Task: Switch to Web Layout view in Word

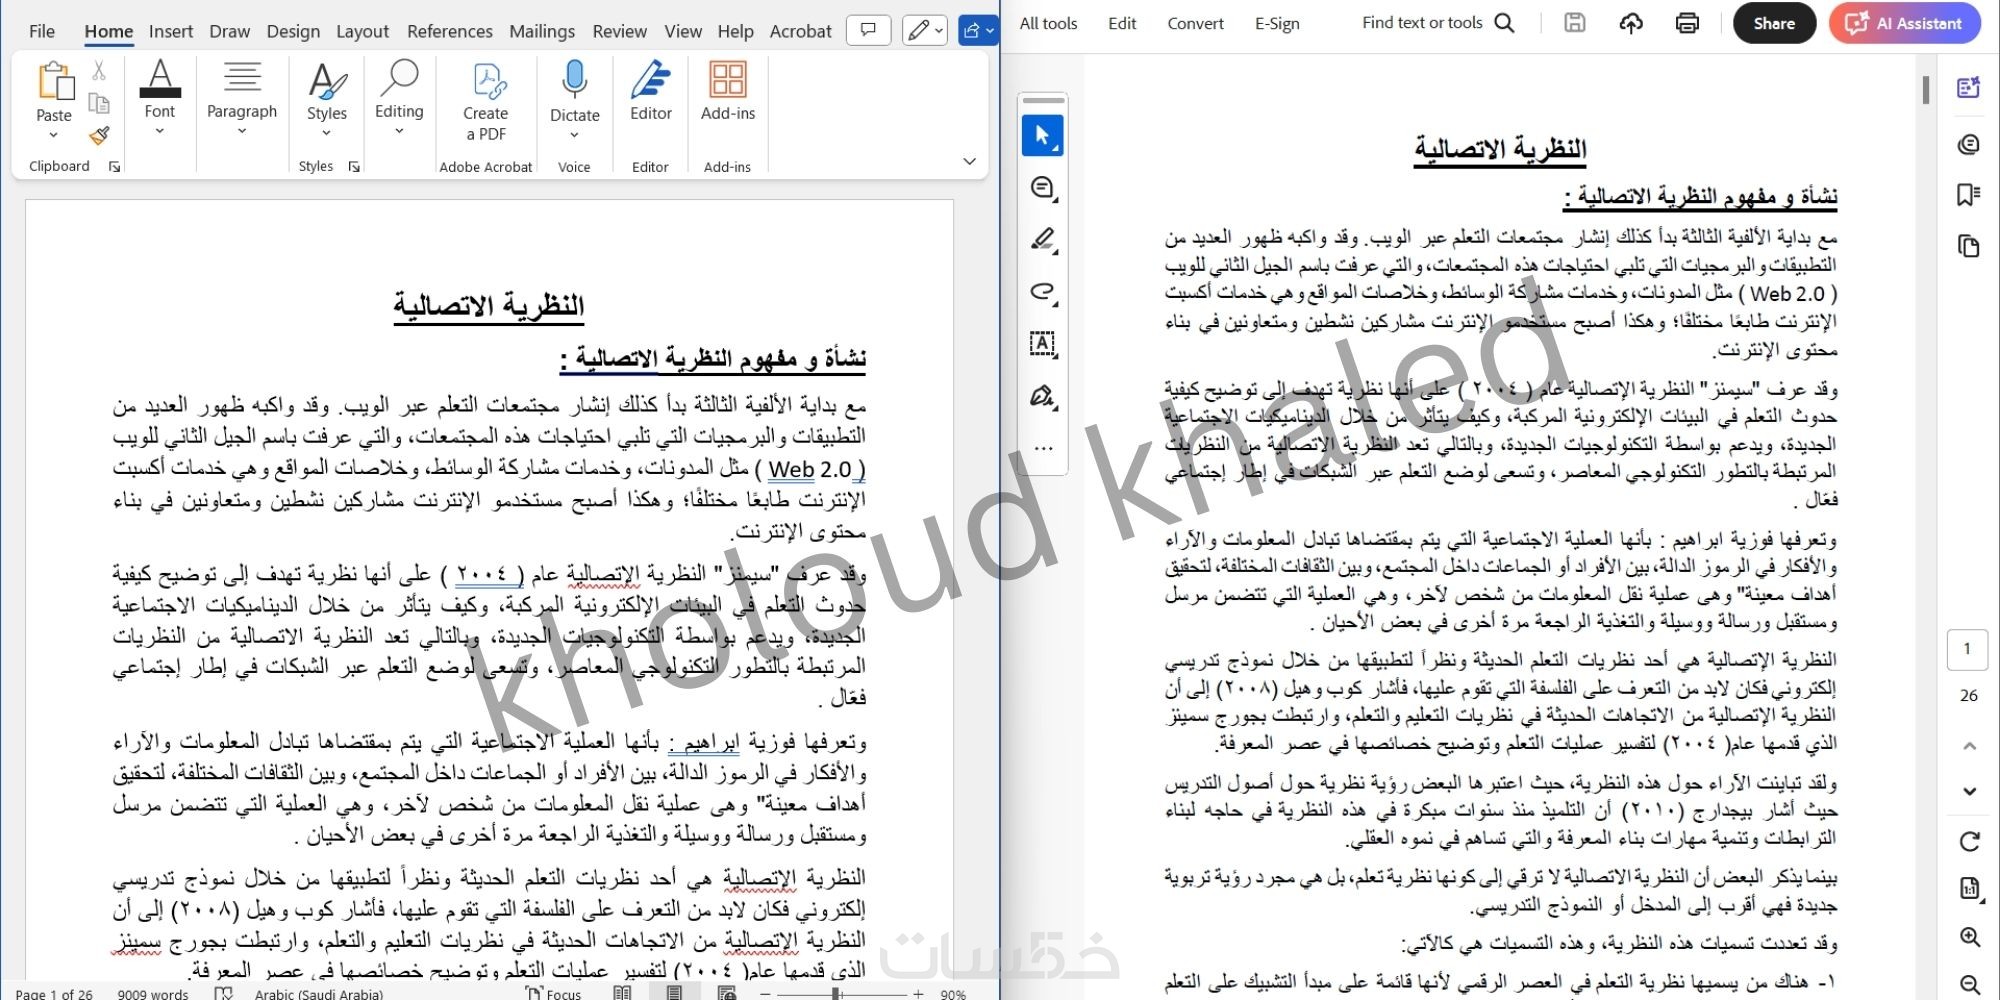Action: click(727, 993)
